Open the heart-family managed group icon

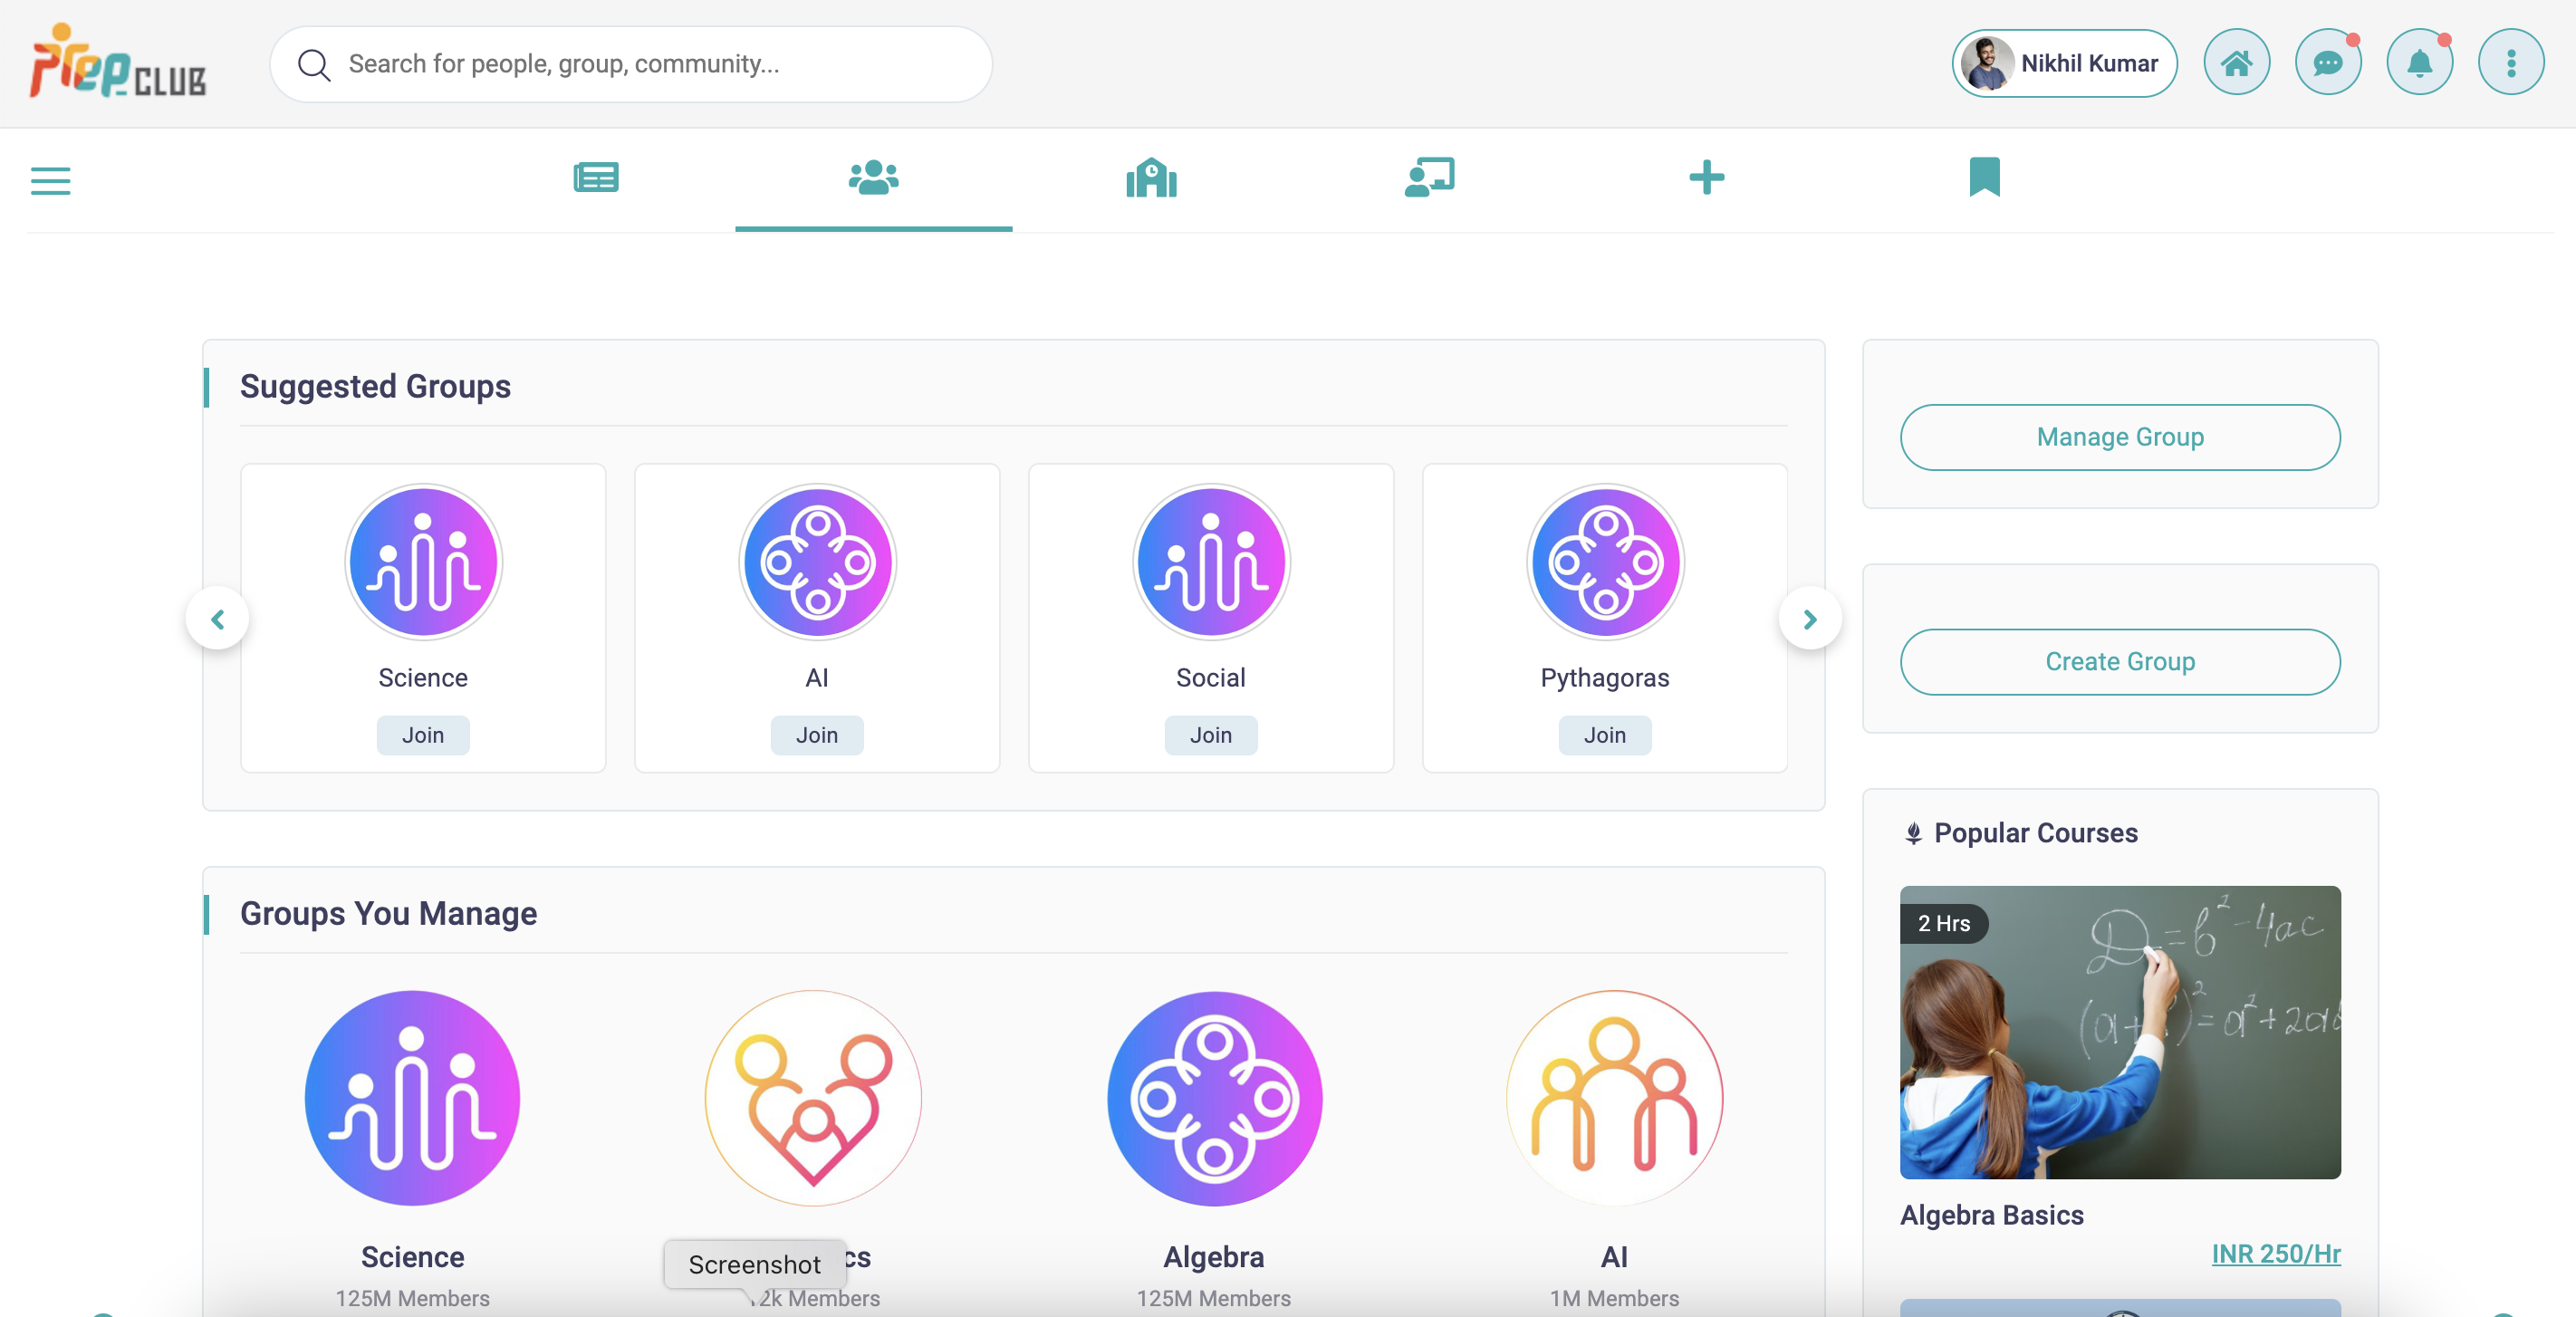point(813,1098)
